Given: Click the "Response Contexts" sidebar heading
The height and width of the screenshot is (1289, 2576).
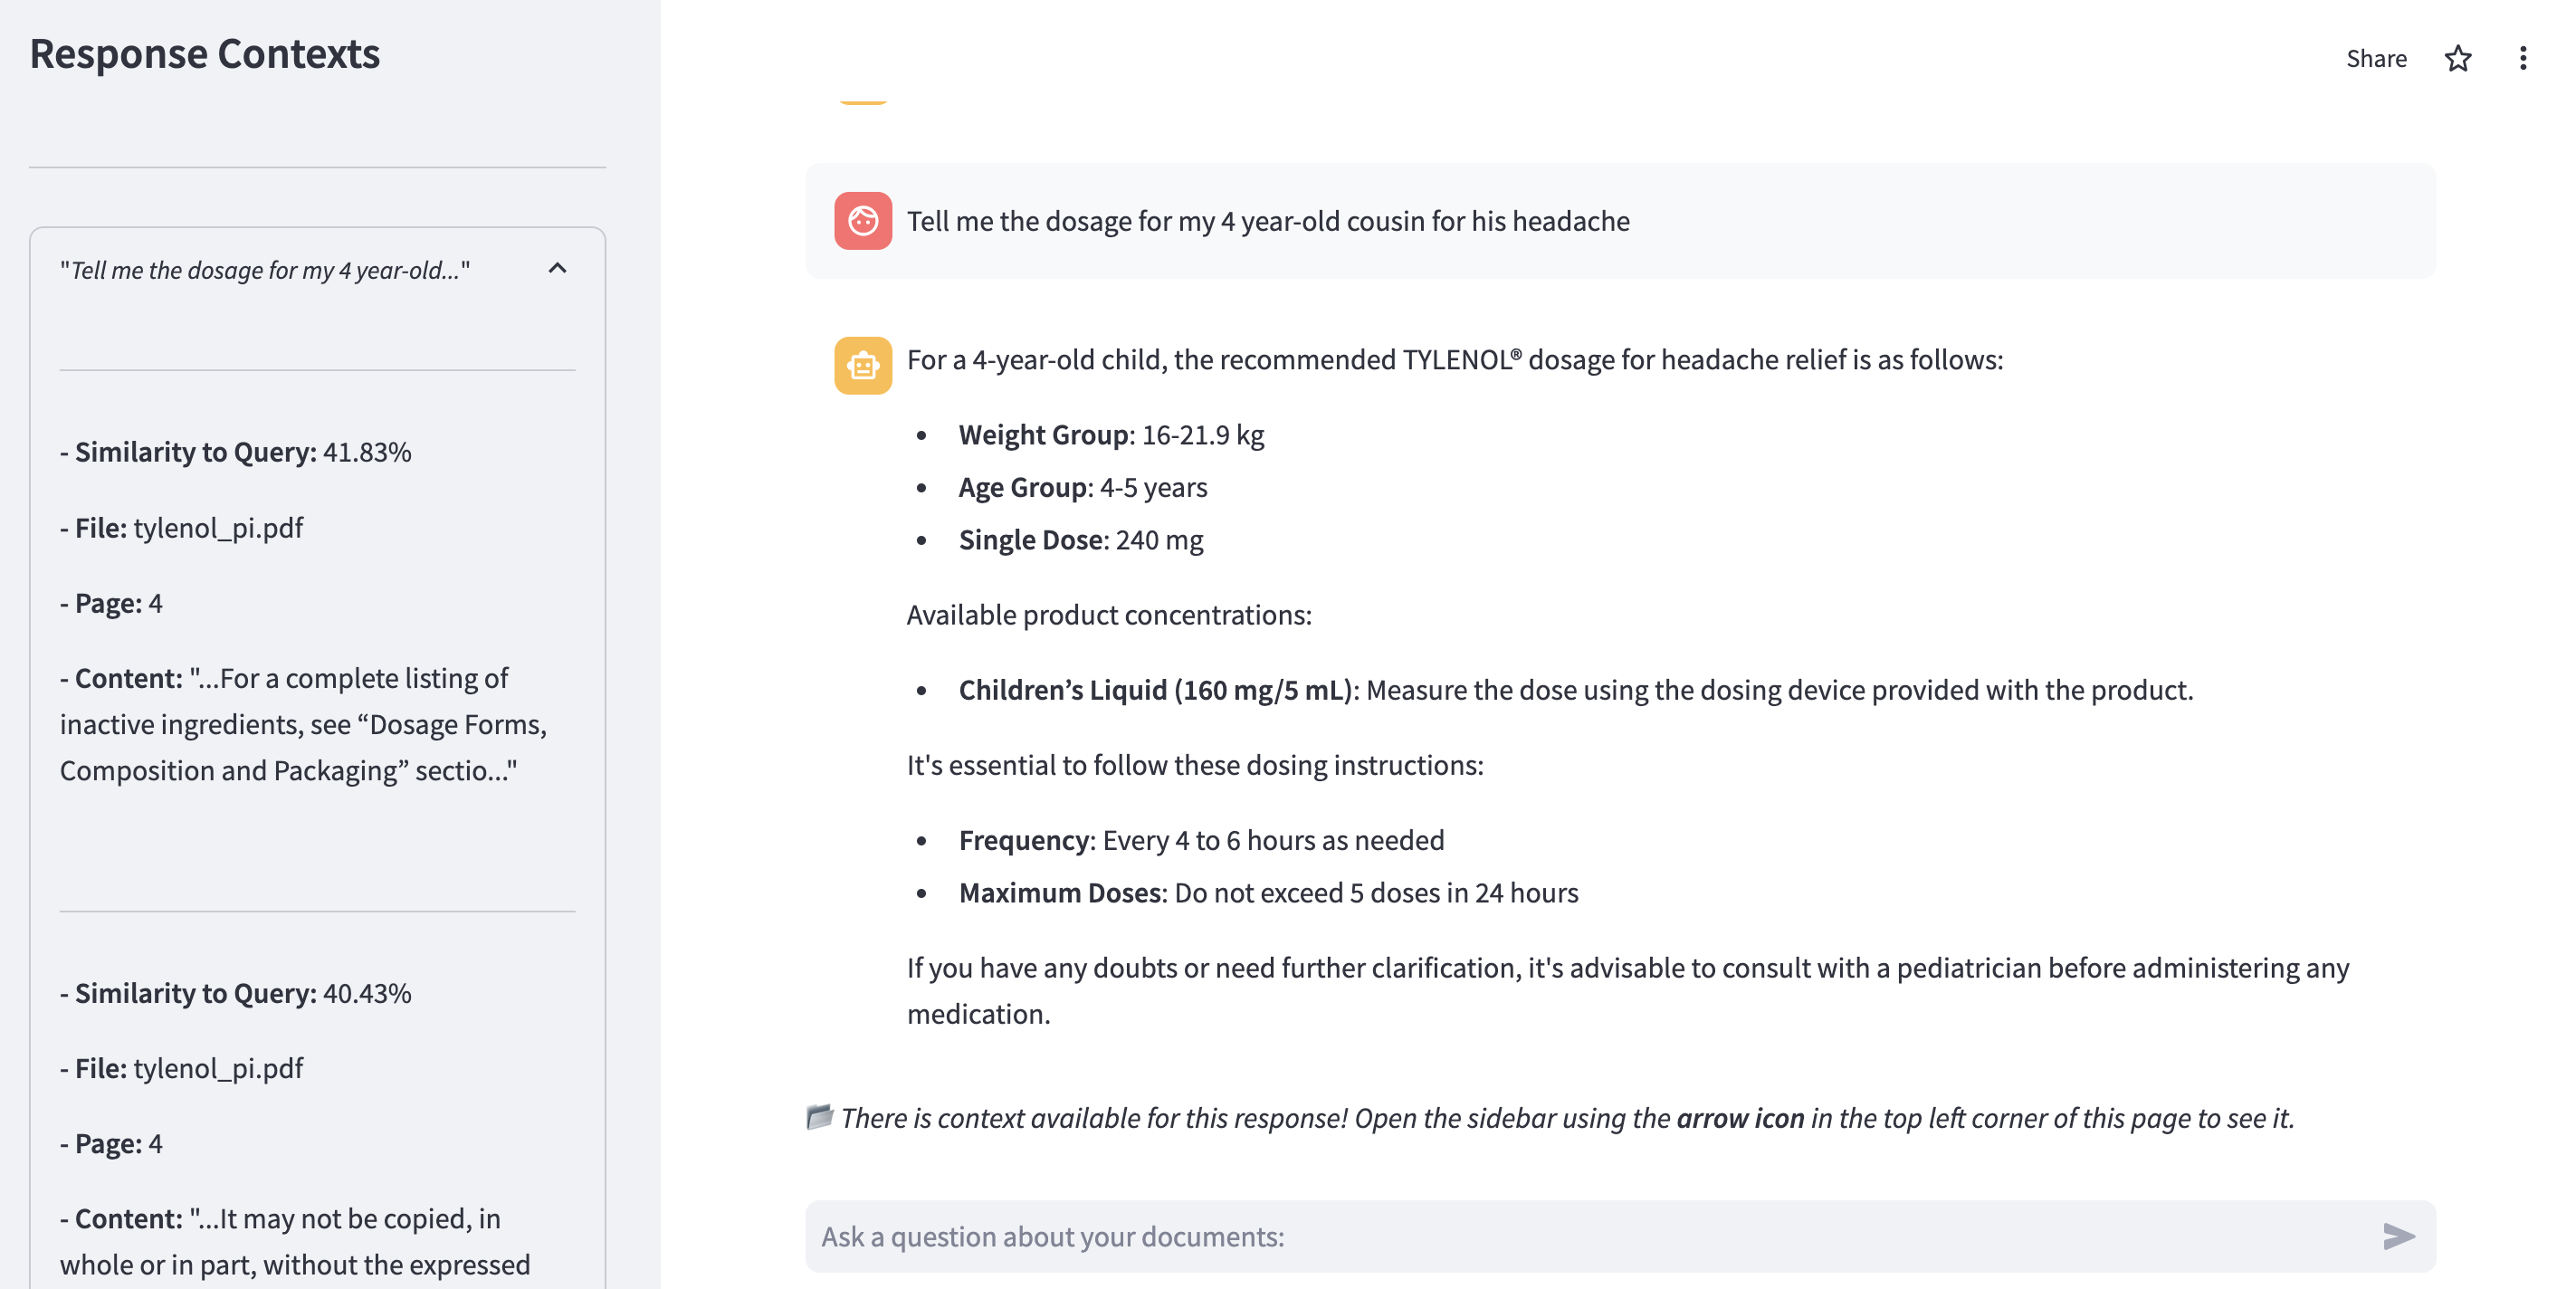Looking at the screenshot, I should click(x=205, y=54).
